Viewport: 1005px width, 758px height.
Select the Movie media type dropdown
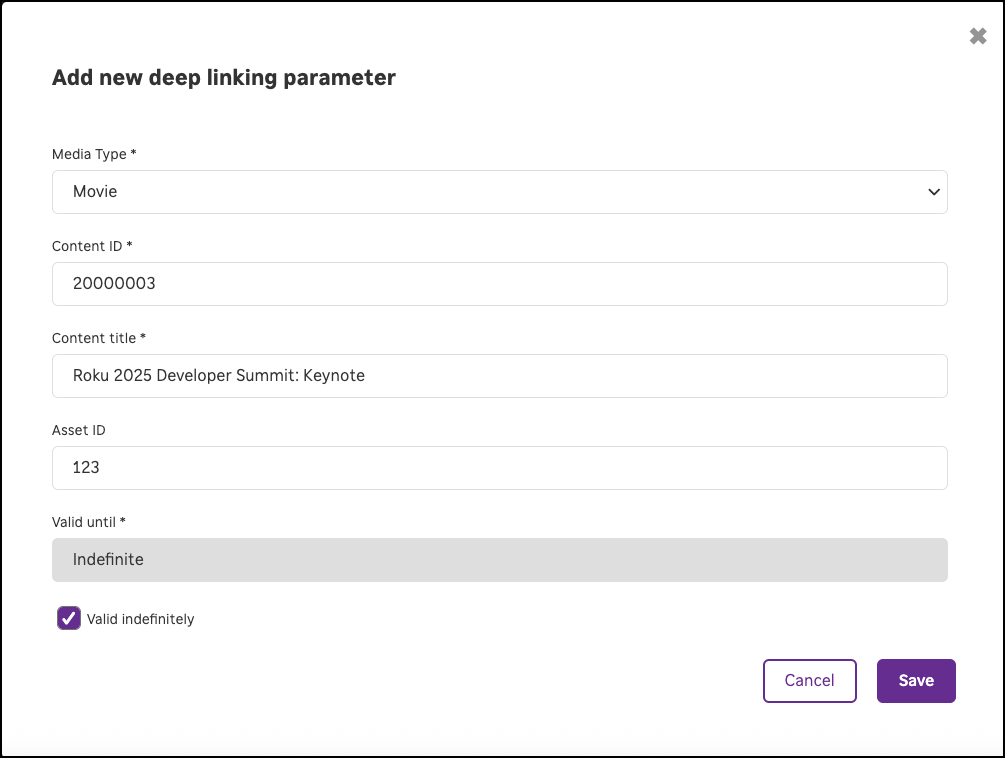pyautogui.click(x=500, y=192)
